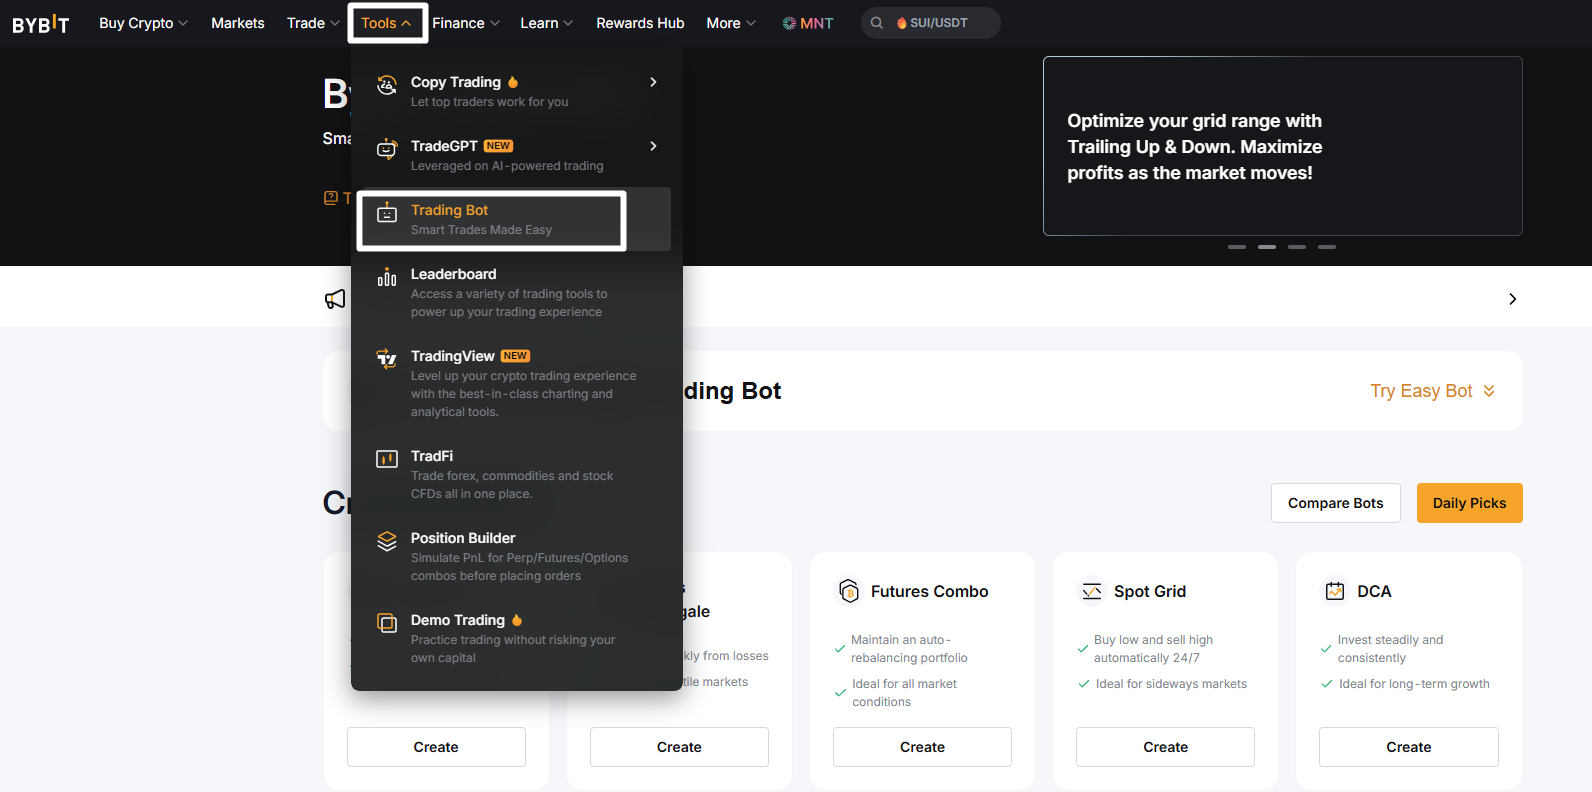The width and height of the screenshot is (1592, 792).
Task: Click the Bybit logo
Action: click(41, 24)
